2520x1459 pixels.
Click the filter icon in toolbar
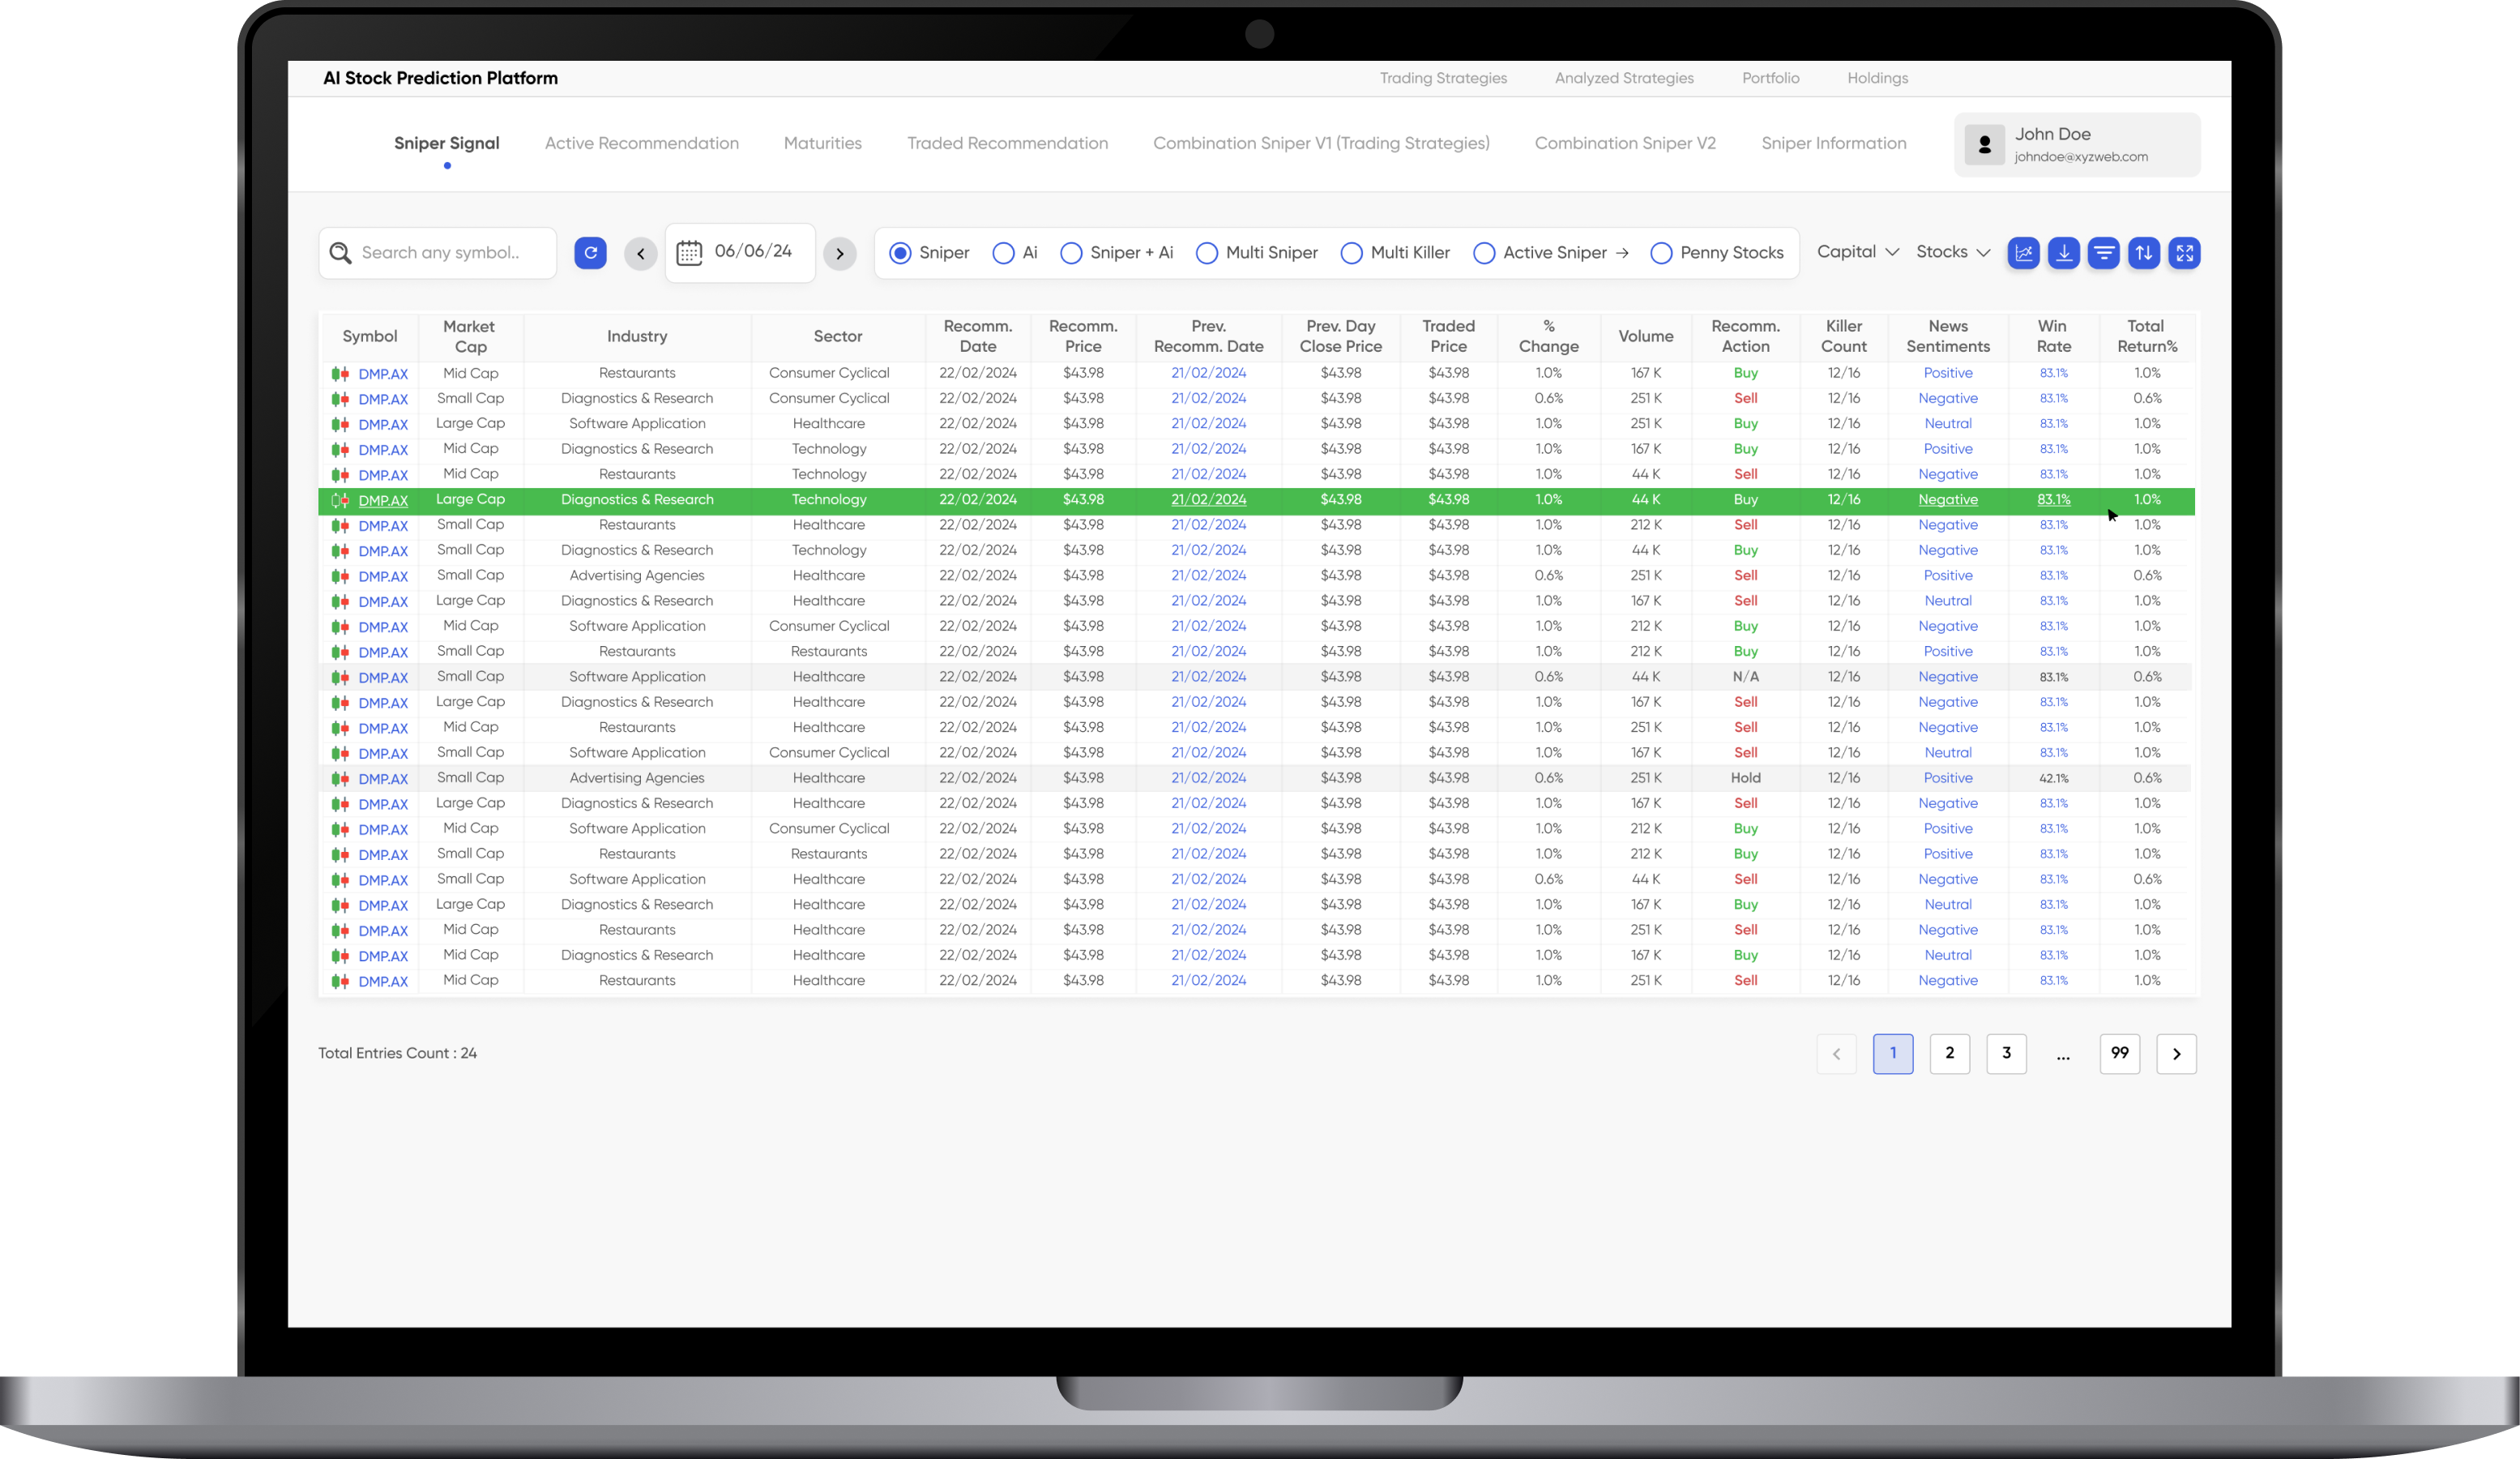click(x=2107, y=254)
